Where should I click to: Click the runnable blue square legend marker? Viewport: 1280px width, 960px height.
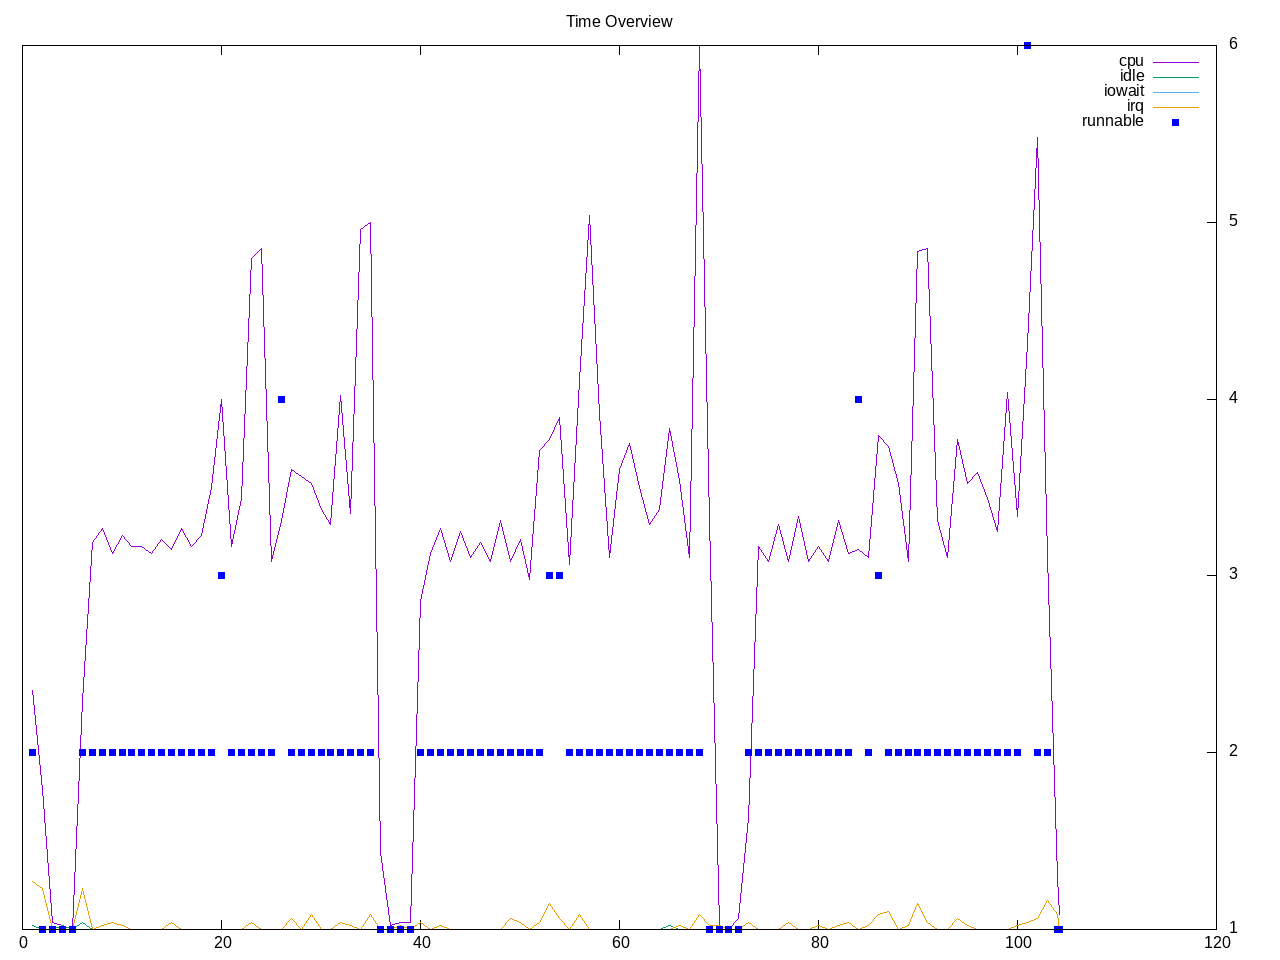[x=1175, y=122]
